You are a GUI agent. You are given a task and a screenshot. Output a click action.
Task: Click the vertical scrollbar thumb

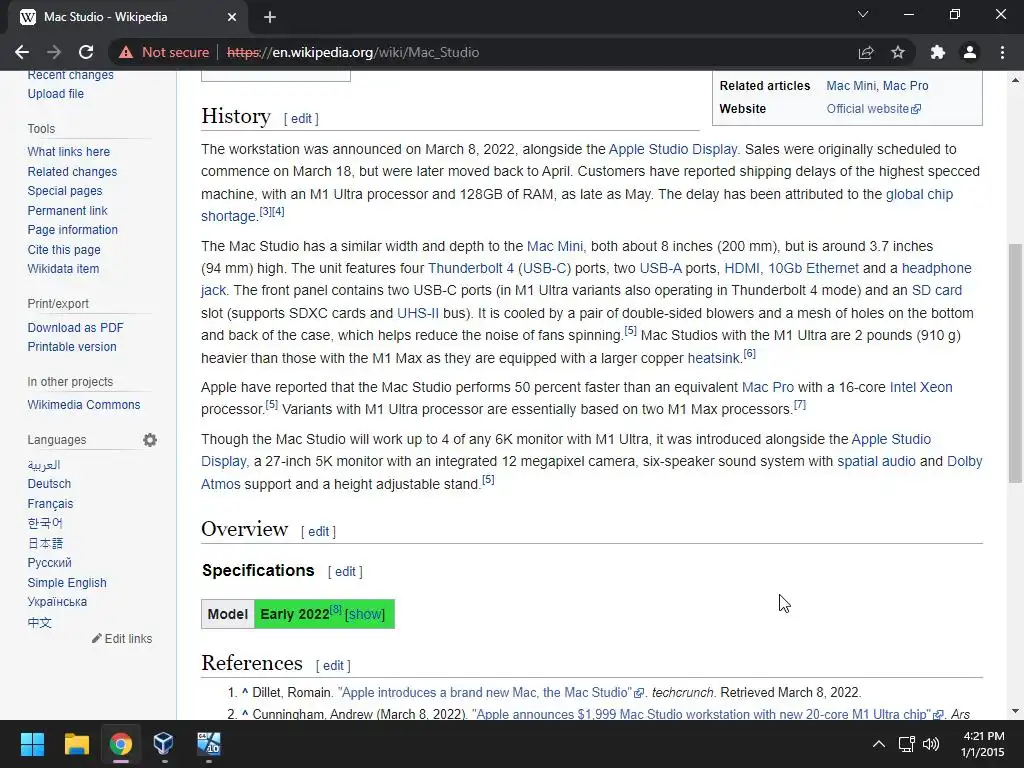(x=1015, y=363)
